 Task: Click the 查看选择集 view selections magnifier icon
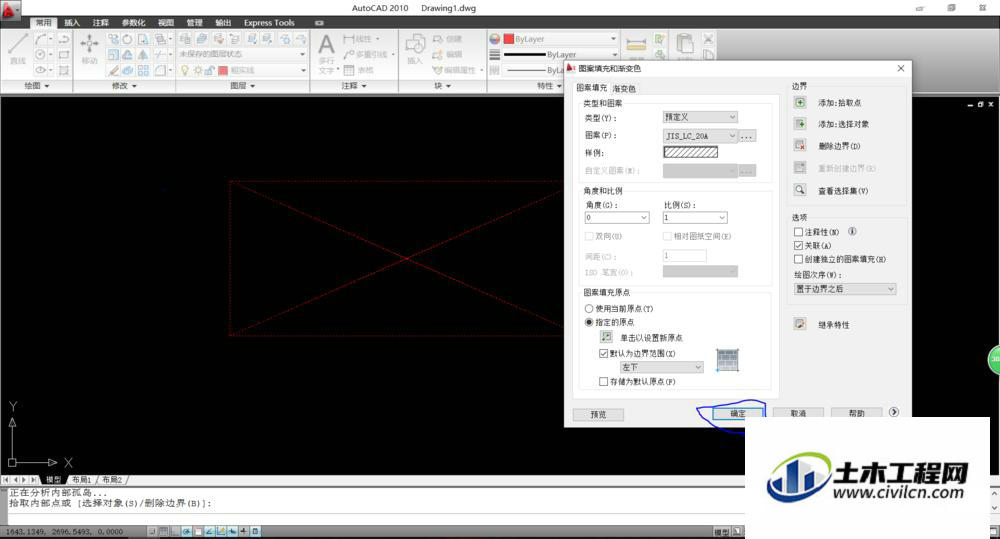(x=800, y=190)
